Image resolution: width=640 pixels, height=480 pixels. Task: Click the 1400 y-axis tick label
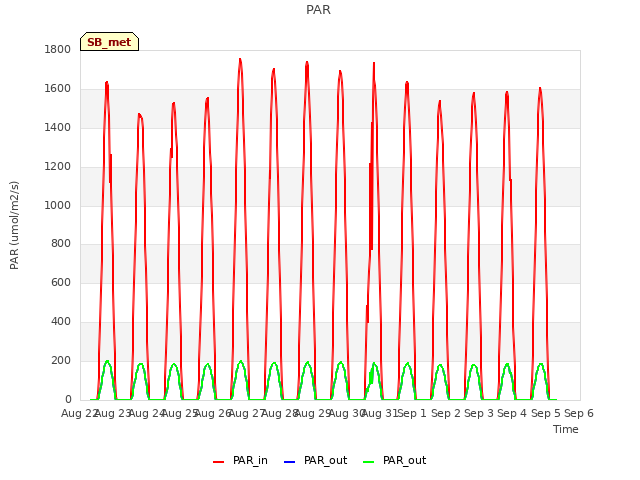58,127
